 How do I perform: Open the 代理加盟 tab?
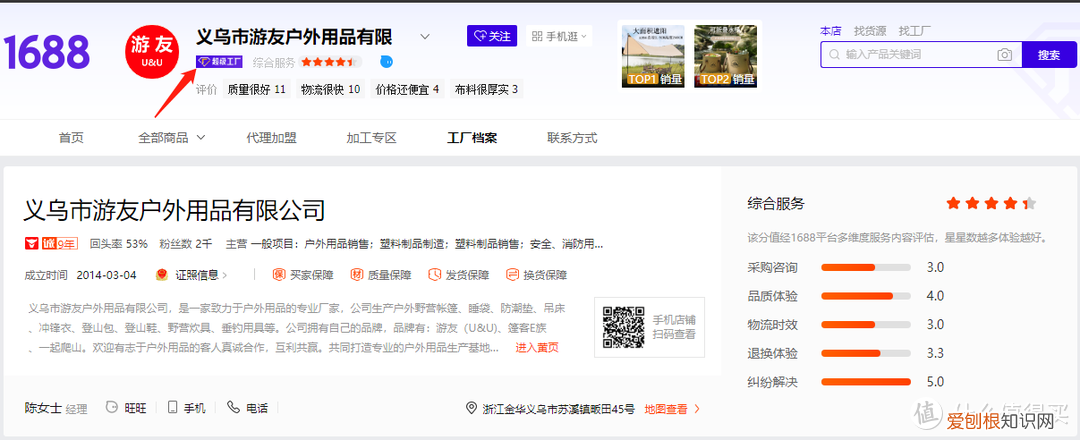[x=271, y=138]
